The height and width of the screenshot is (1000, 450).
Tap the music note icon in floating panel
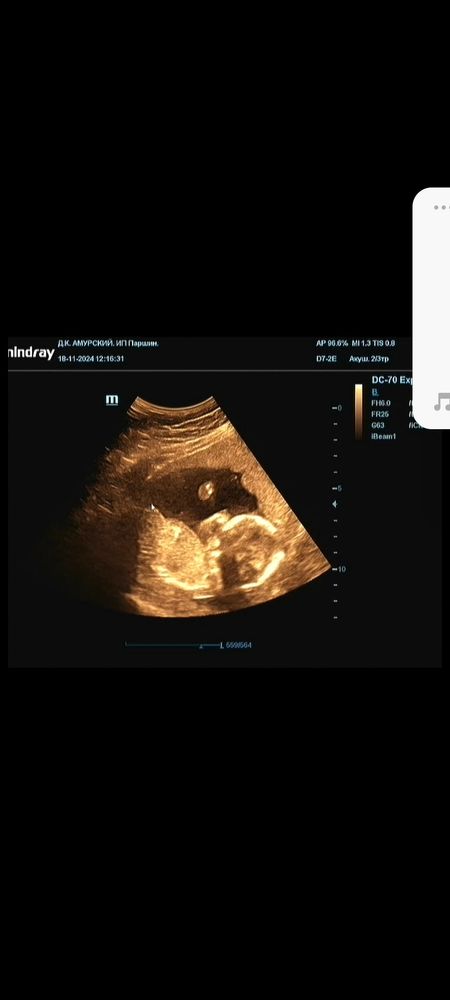pos(442,402)
